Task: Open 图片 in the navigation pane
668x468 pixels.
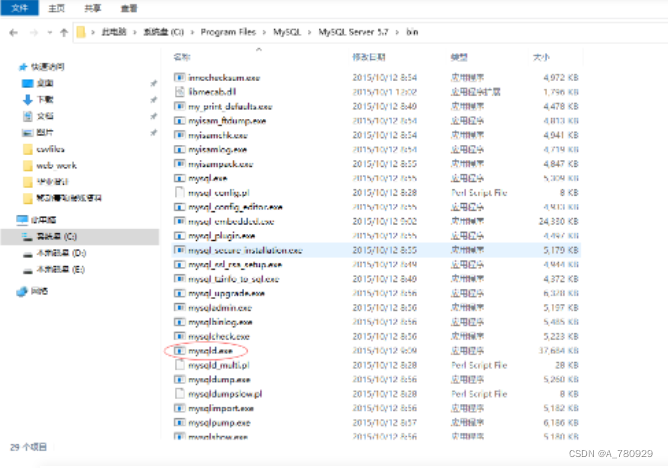Action: (45, 132)
